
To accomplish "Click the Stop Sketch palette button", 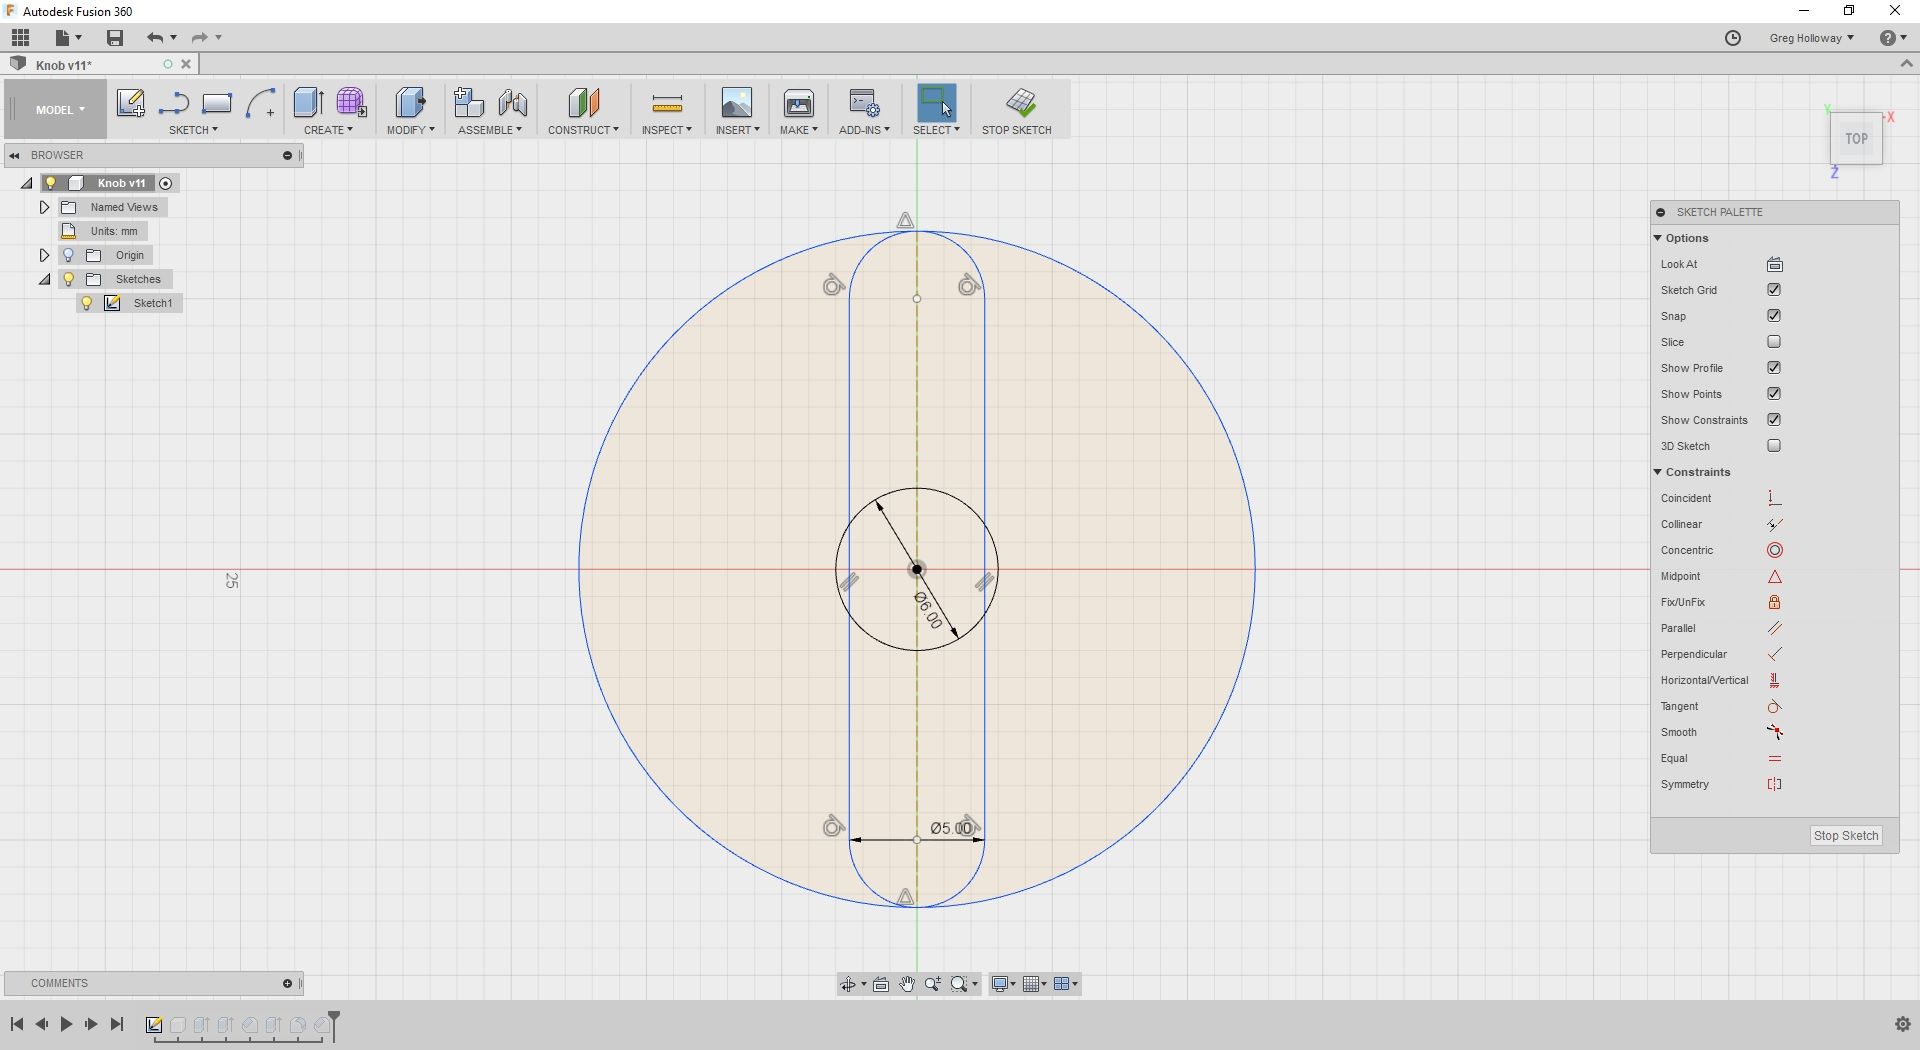I will pyautogui.click(x=1846, y=836).
